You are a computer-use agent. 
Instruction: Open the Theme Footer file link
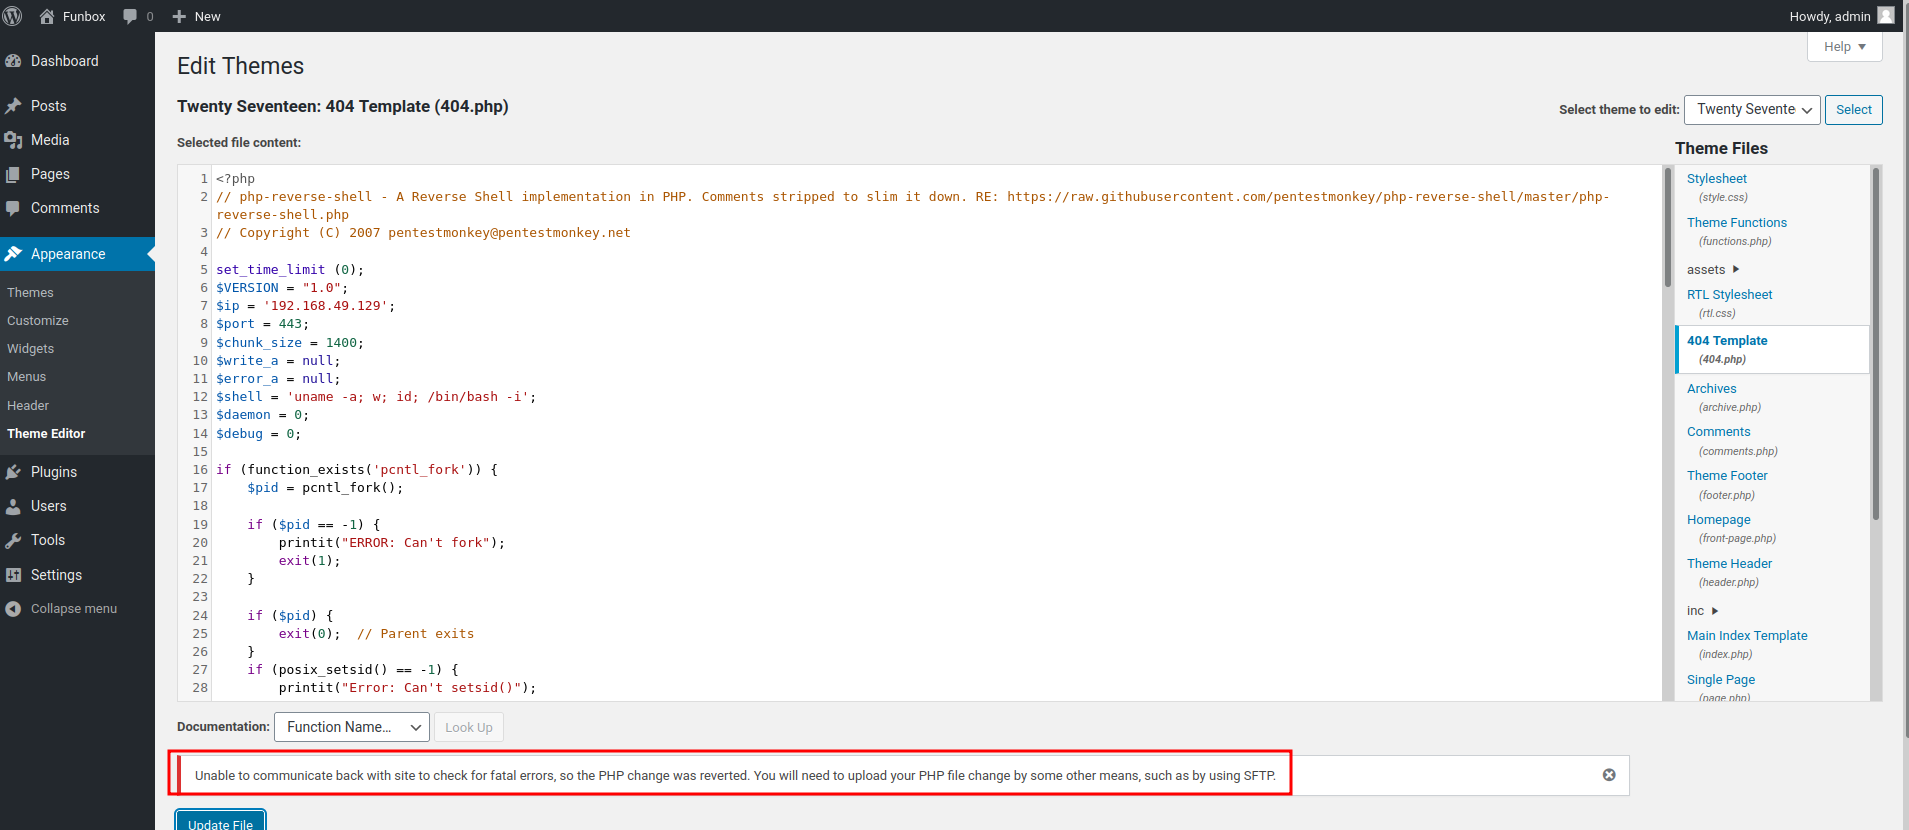point(1727,475)
